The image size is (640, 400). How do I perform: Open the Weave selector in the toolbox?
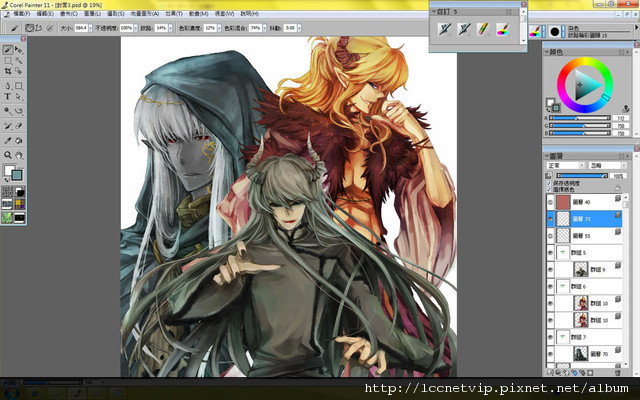pos(20,204)
